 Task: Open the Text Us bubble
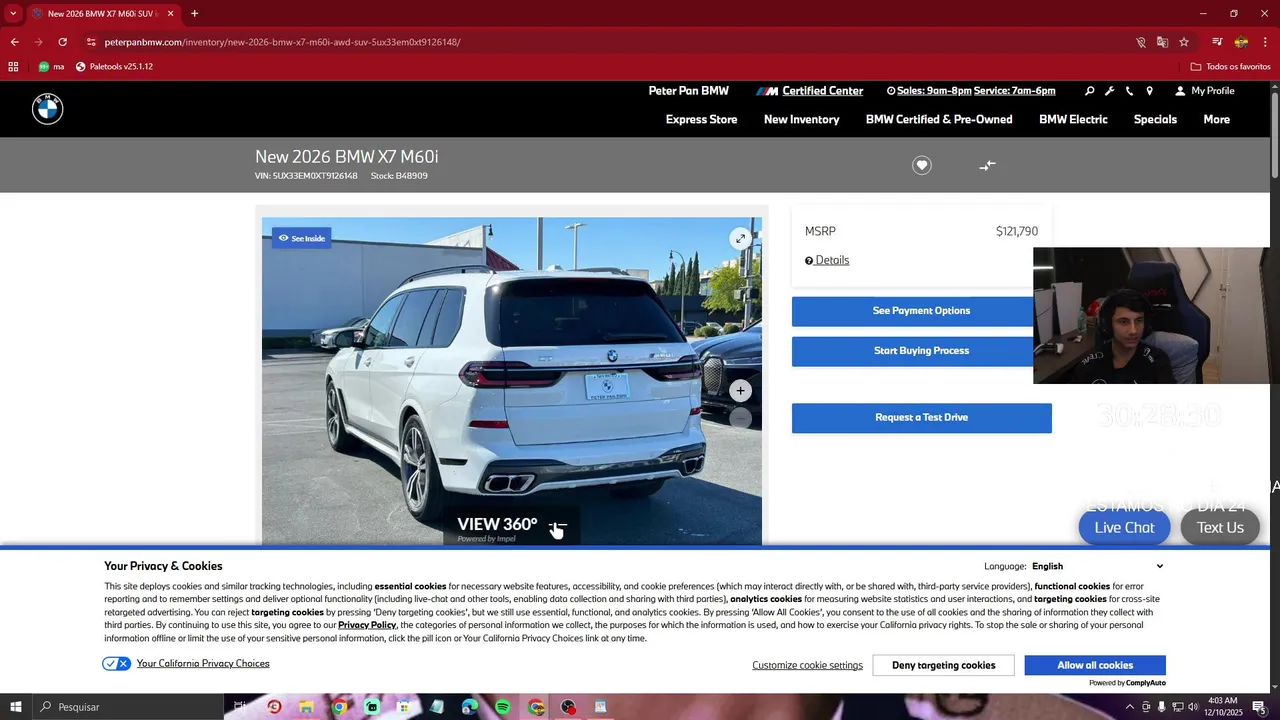click(x=1220, y=527)
